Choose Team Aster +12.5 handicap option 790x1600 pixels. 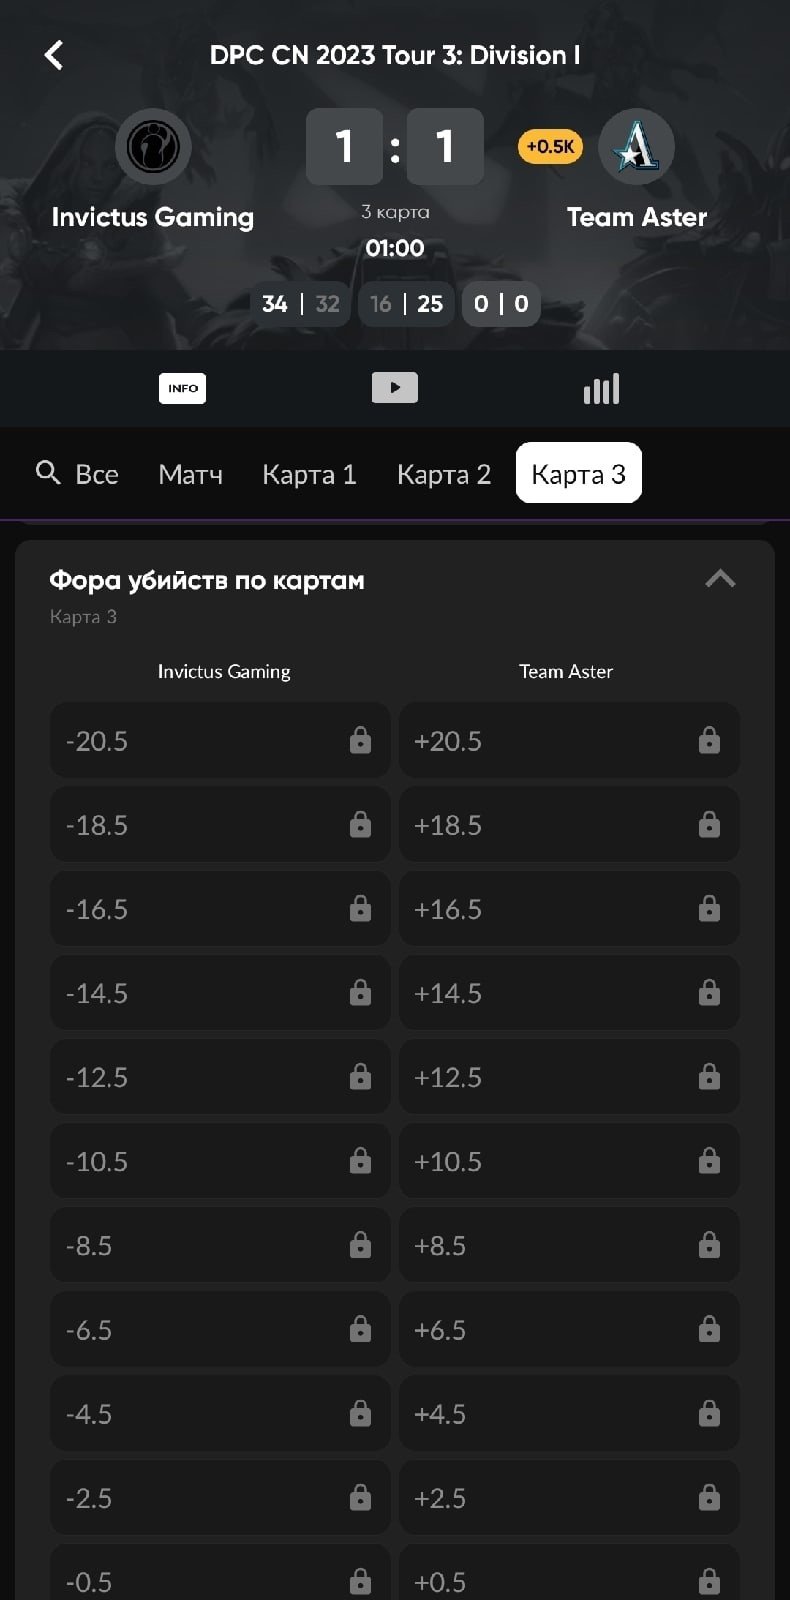pyautogui.click(x=569, y=1077)
